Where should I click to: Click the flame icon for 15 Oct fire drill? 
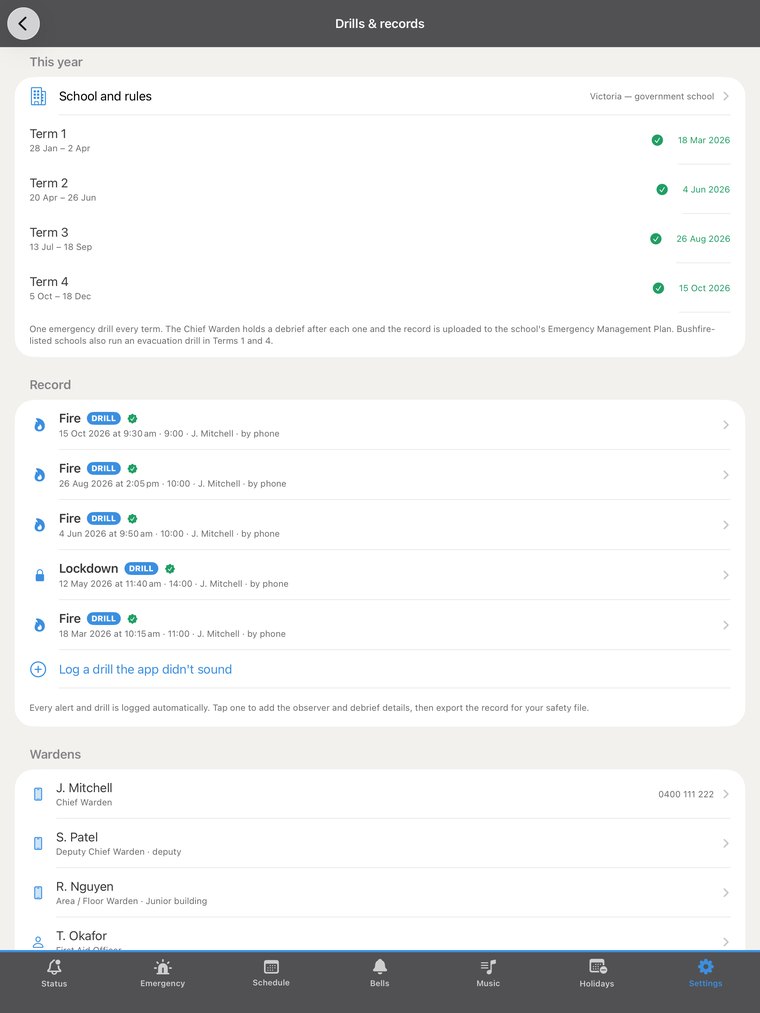[39, 424]
